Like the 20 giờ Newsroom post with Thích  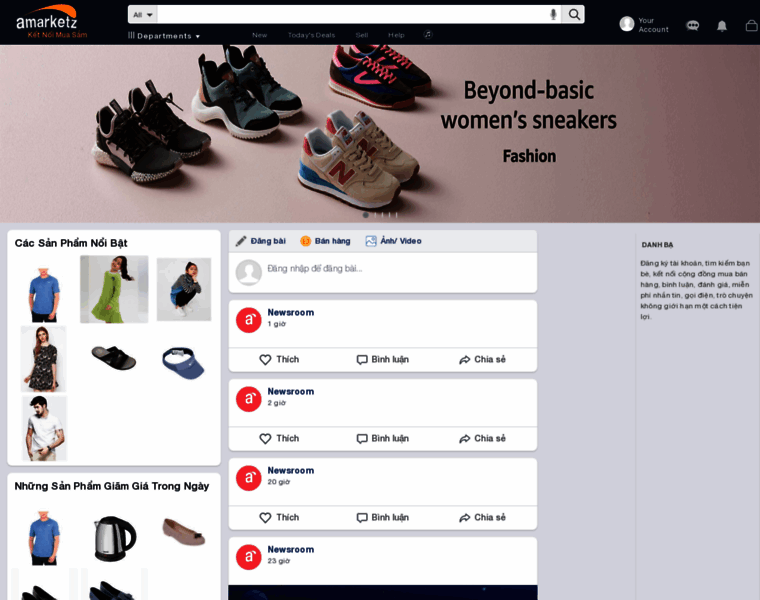click(x=279, y=518)
